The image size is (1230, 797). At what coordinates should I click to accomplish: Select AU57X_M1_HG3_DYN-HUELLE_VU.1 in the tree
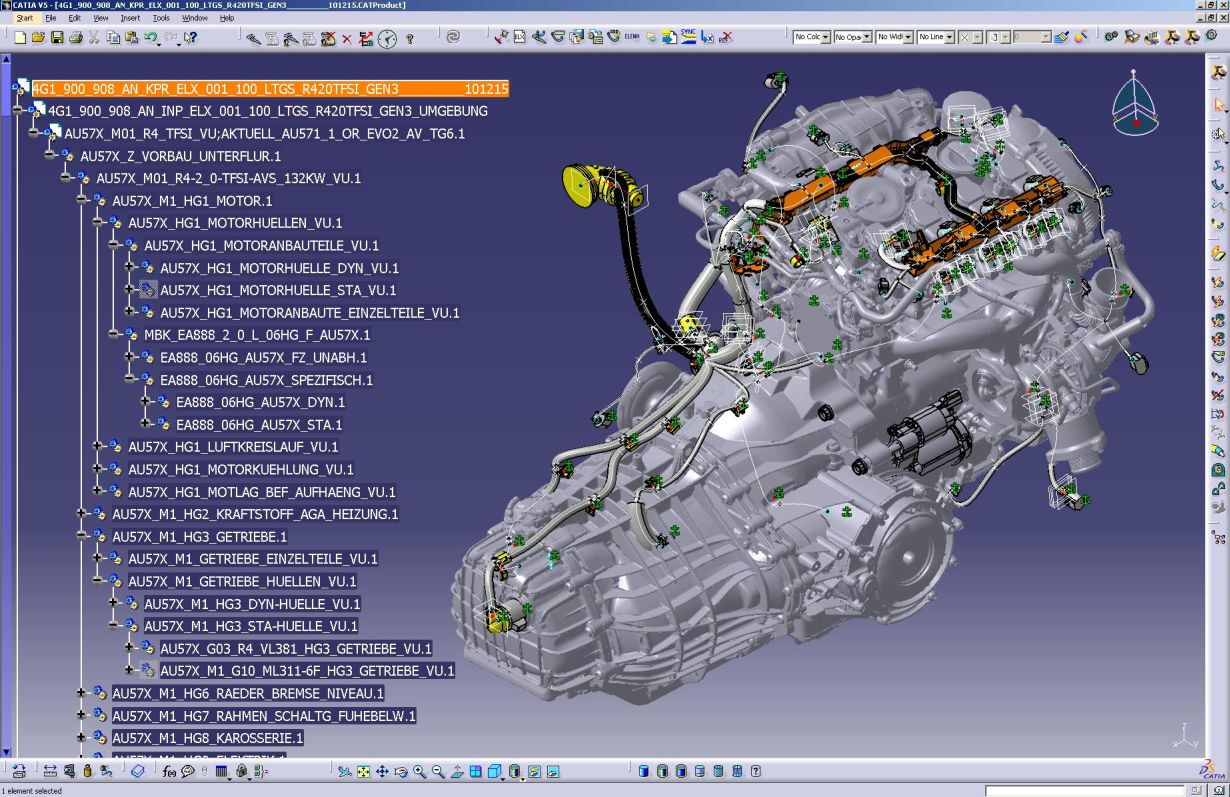pos(252,604)
